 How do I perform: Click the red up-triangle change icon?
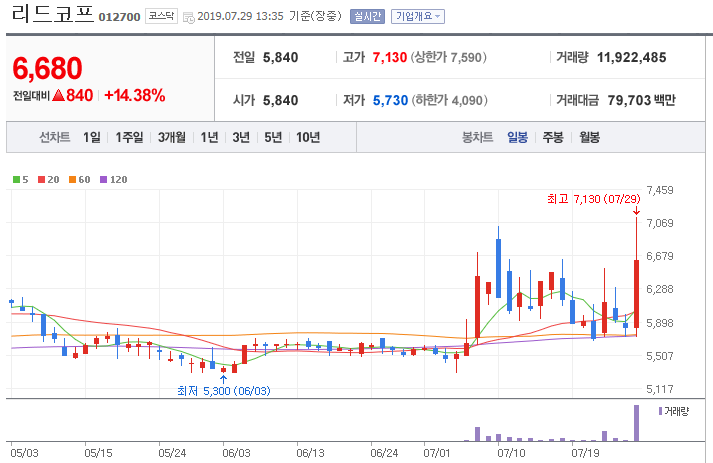[x=58, y=95]
